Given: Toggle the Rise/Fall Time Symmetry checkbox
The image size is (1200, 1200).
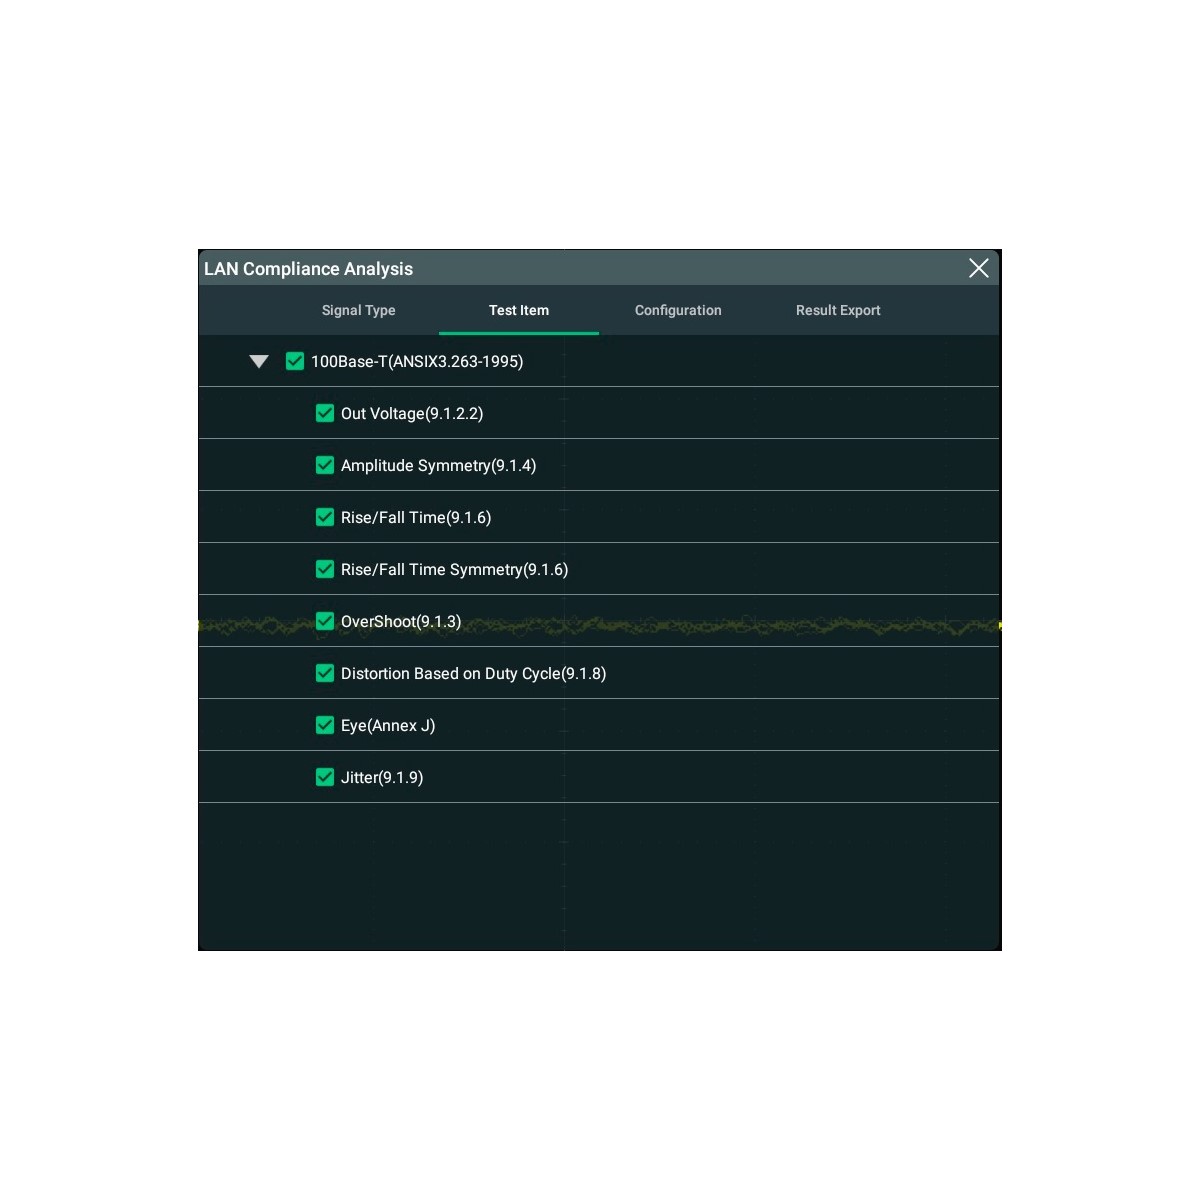Looking at the screenshot, I should [x=325, y=569].
